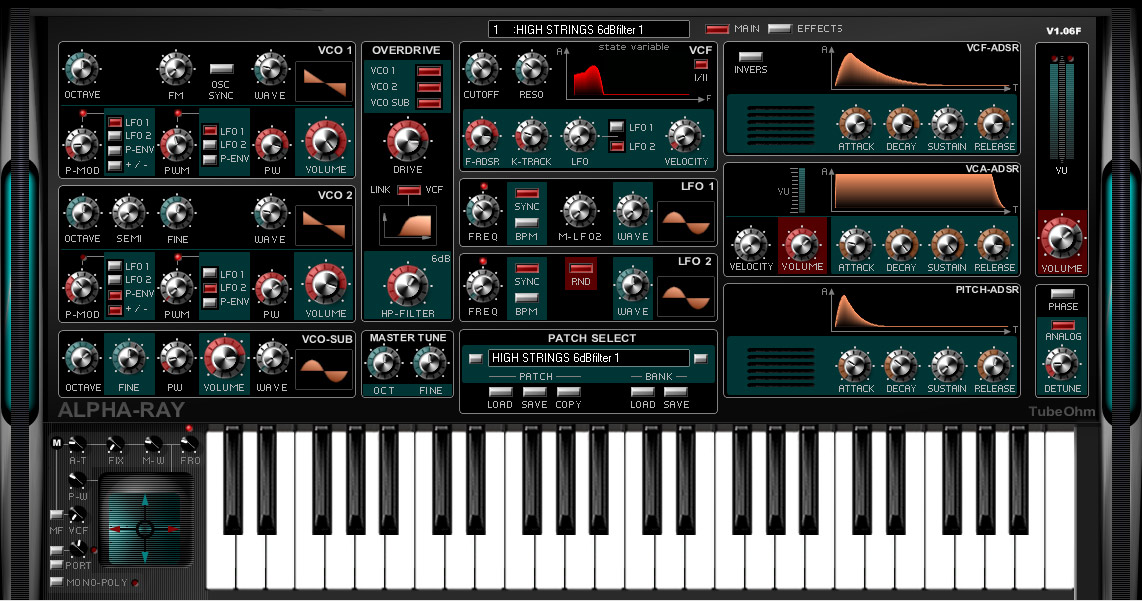The height and width of the screenshot is (601, 1142).
Task: Toggle VCF LFO 2 source switch
Action: pyautogui.click(x=617, y=146)
